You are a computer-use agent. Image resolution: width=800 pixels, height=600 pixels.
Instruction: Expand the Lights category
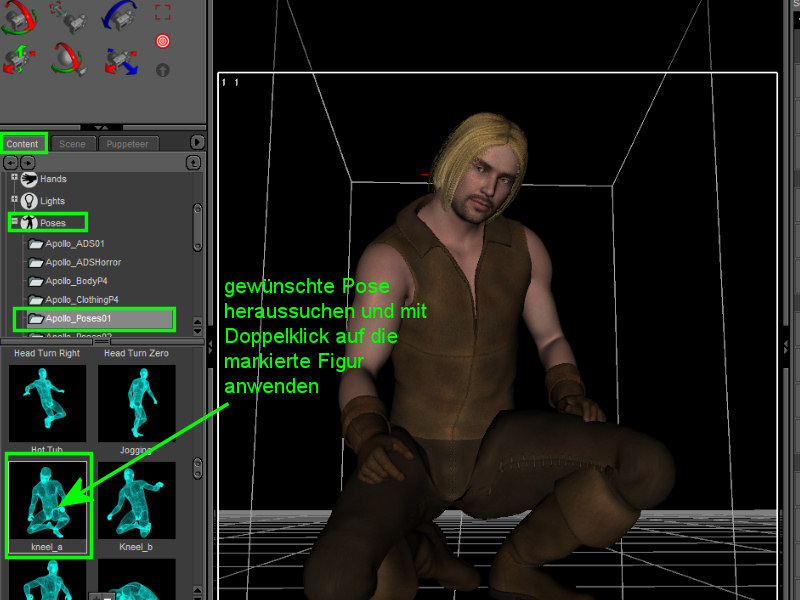pyautogui.click(x=14, y=199)
